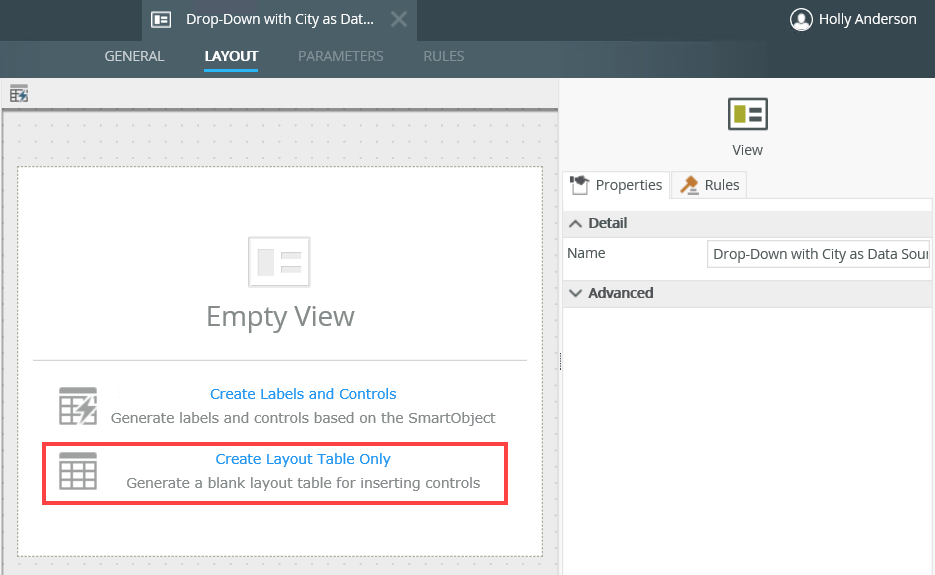Close the Drop-Down with City tab
The height and width of the screenshot is (575, 935).
399,20
